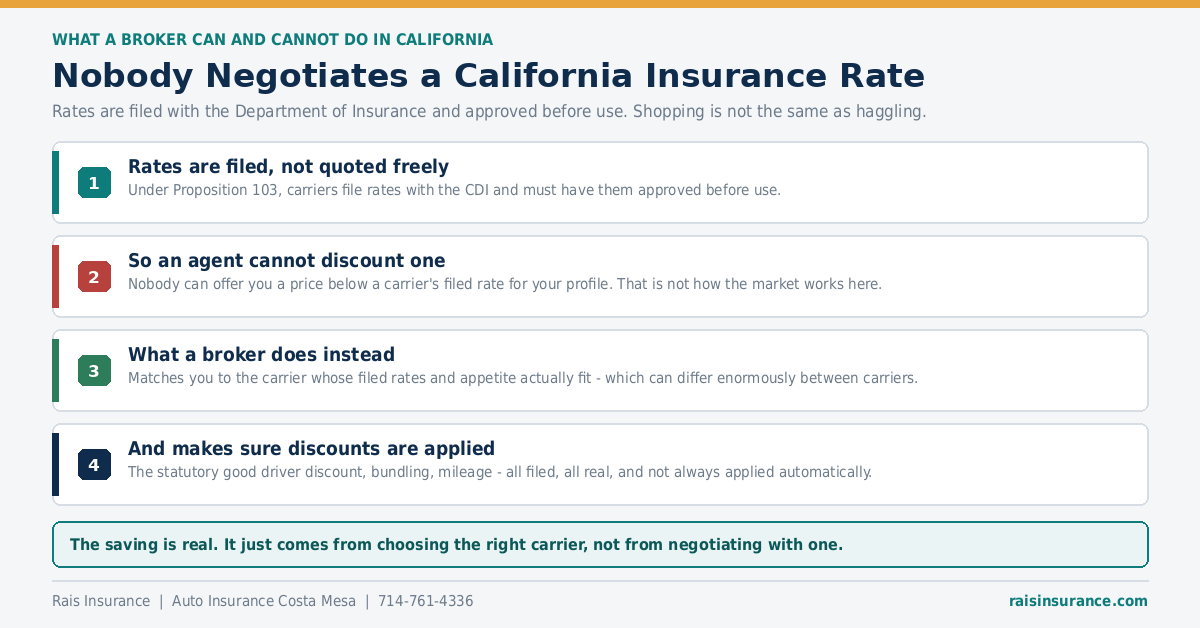Click the subtitle about Department of Insurance
This screenshot has width=1200, height=628.
point(489,111)
